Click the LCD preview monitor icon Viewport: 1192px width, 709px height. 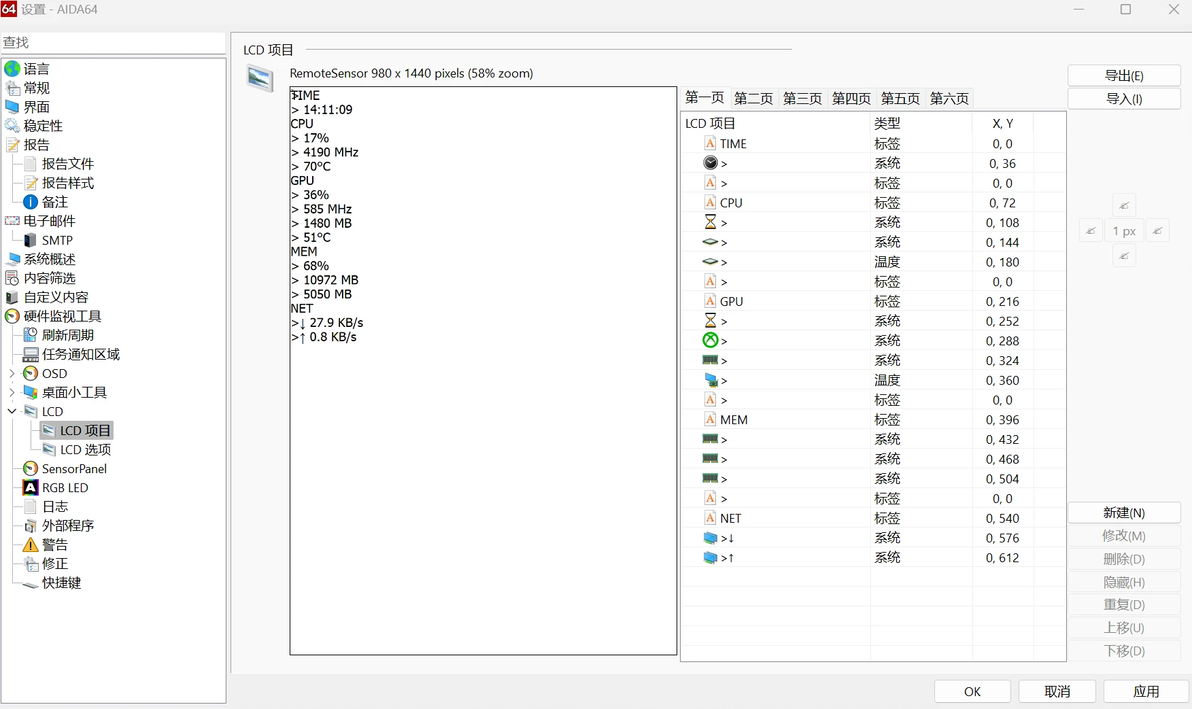coord(260,78)
